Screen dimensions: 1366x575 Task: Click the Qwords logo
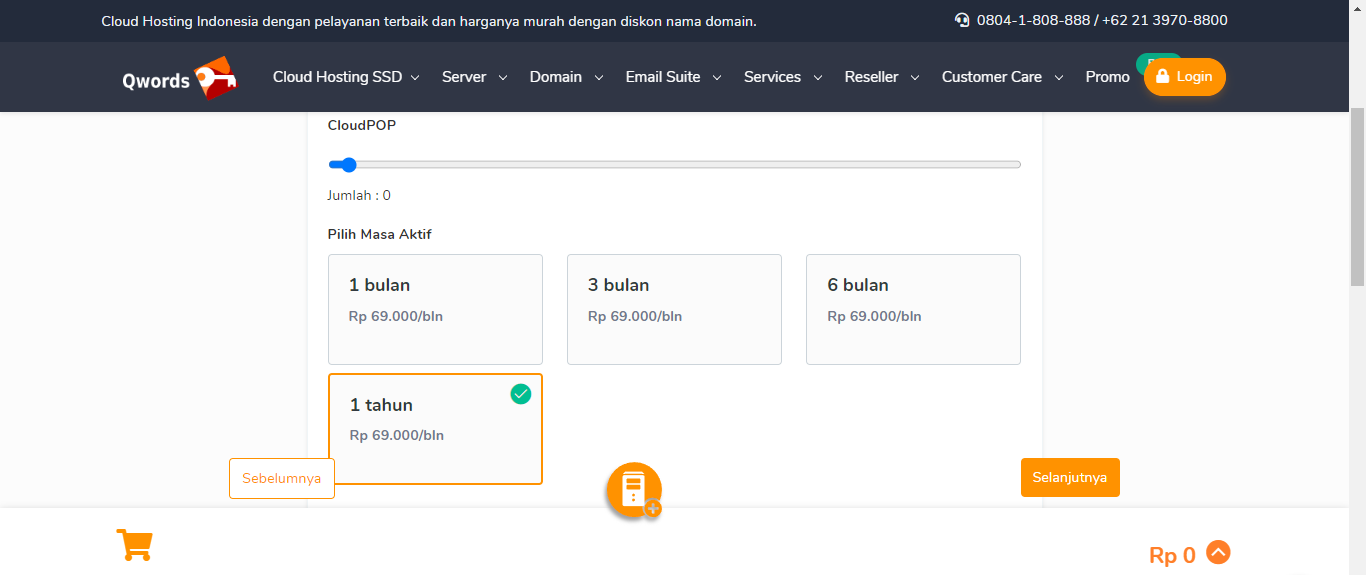(179, 78)
